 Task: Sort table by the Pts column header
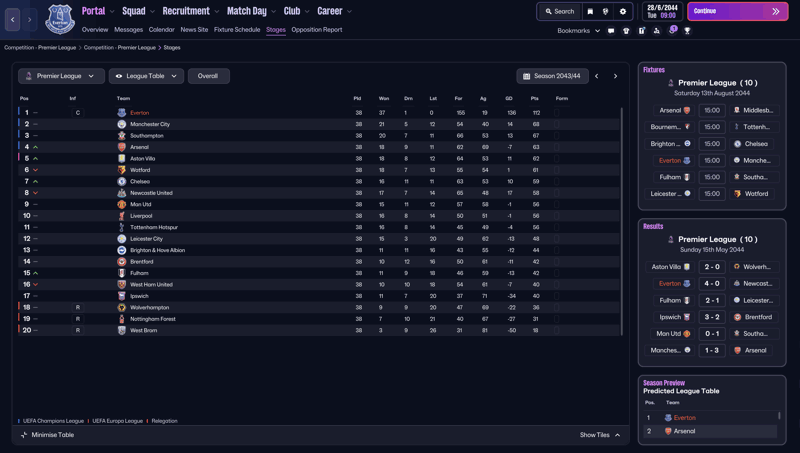click(x=535, y=98)
